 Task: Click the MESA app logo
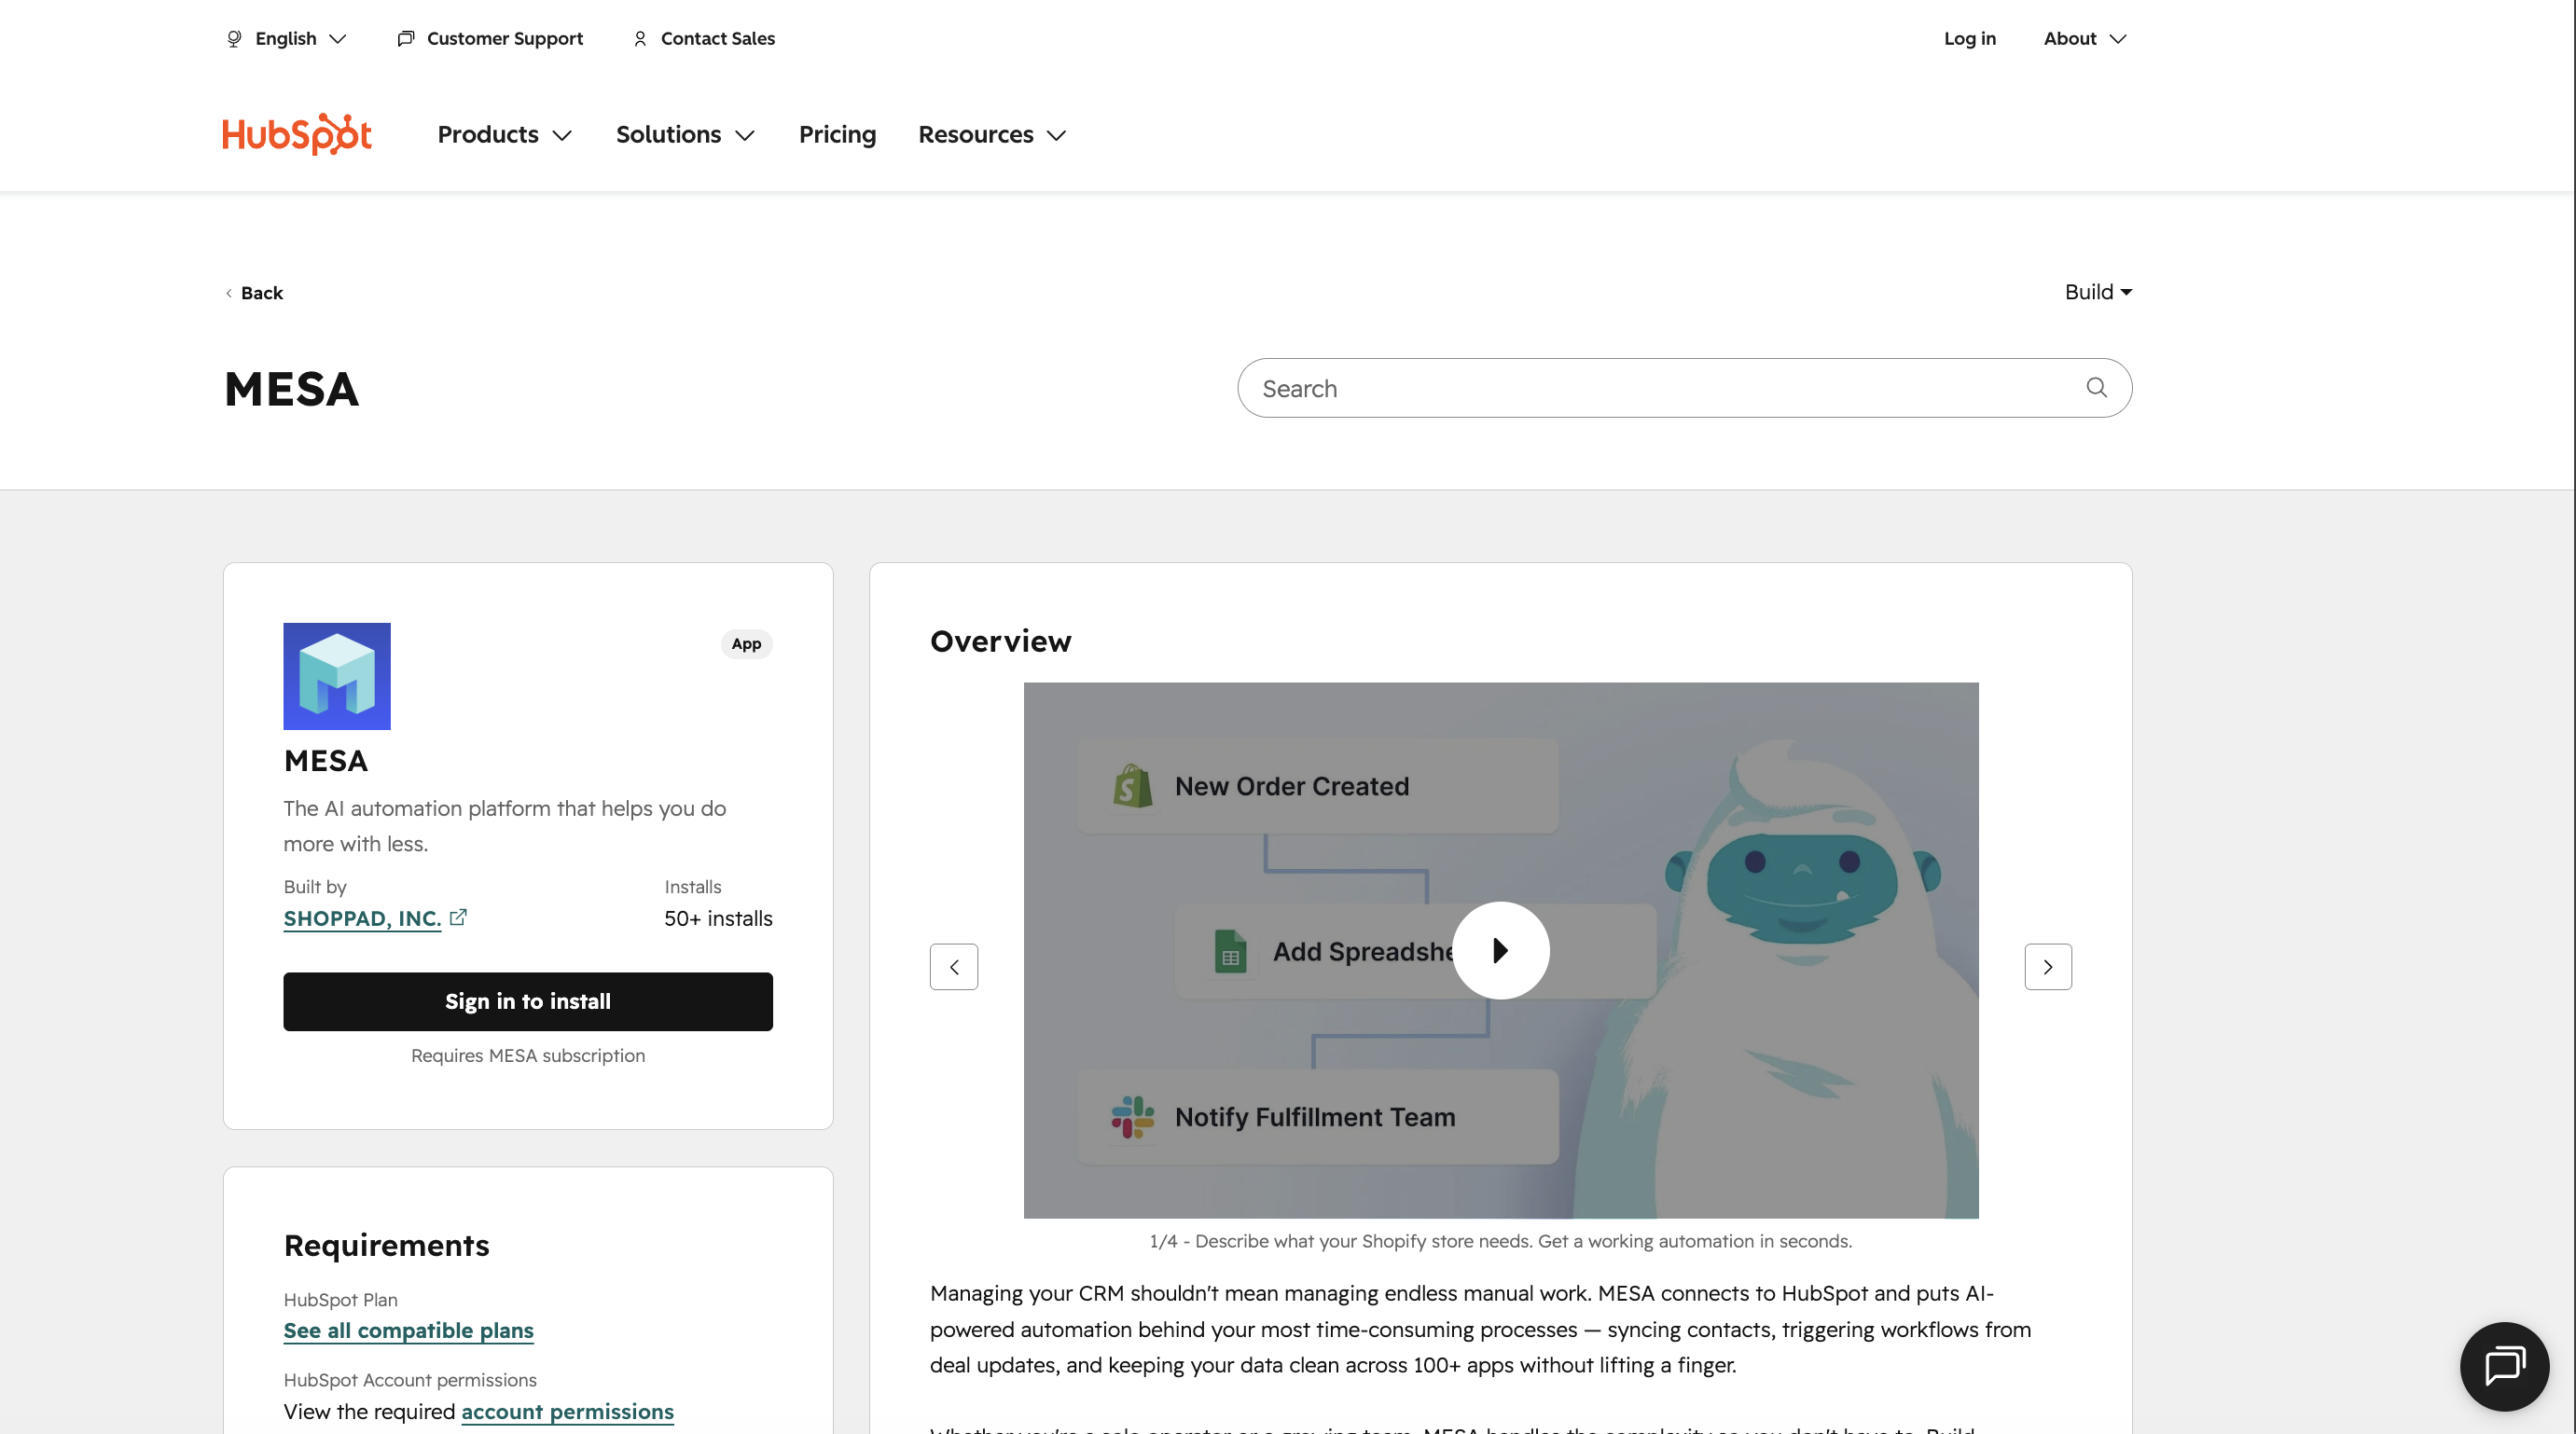(337, 676)
